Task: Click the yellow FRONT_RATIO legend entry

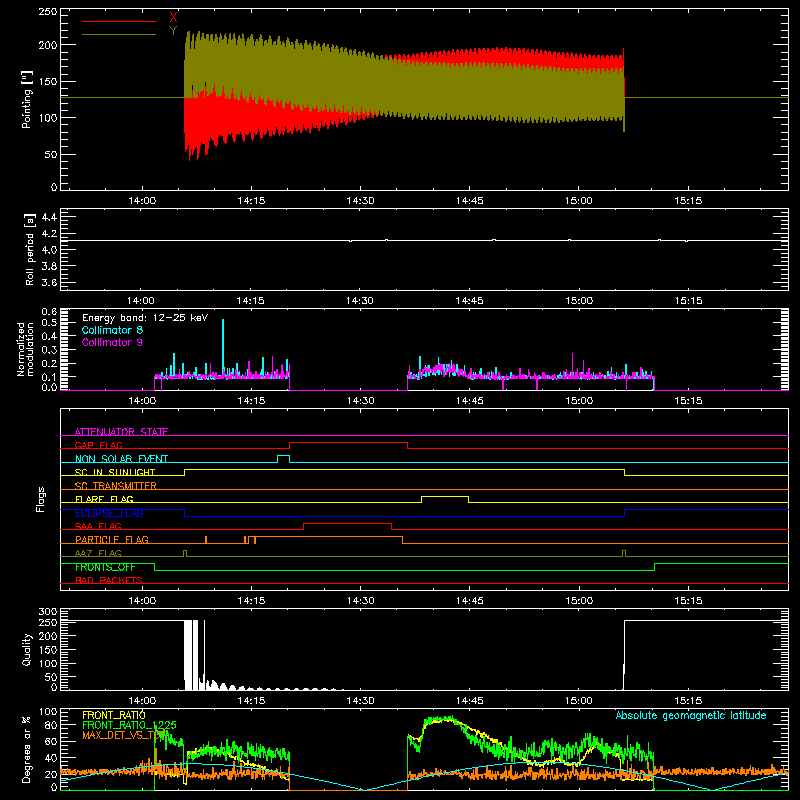Action: [x=113, y=715]
